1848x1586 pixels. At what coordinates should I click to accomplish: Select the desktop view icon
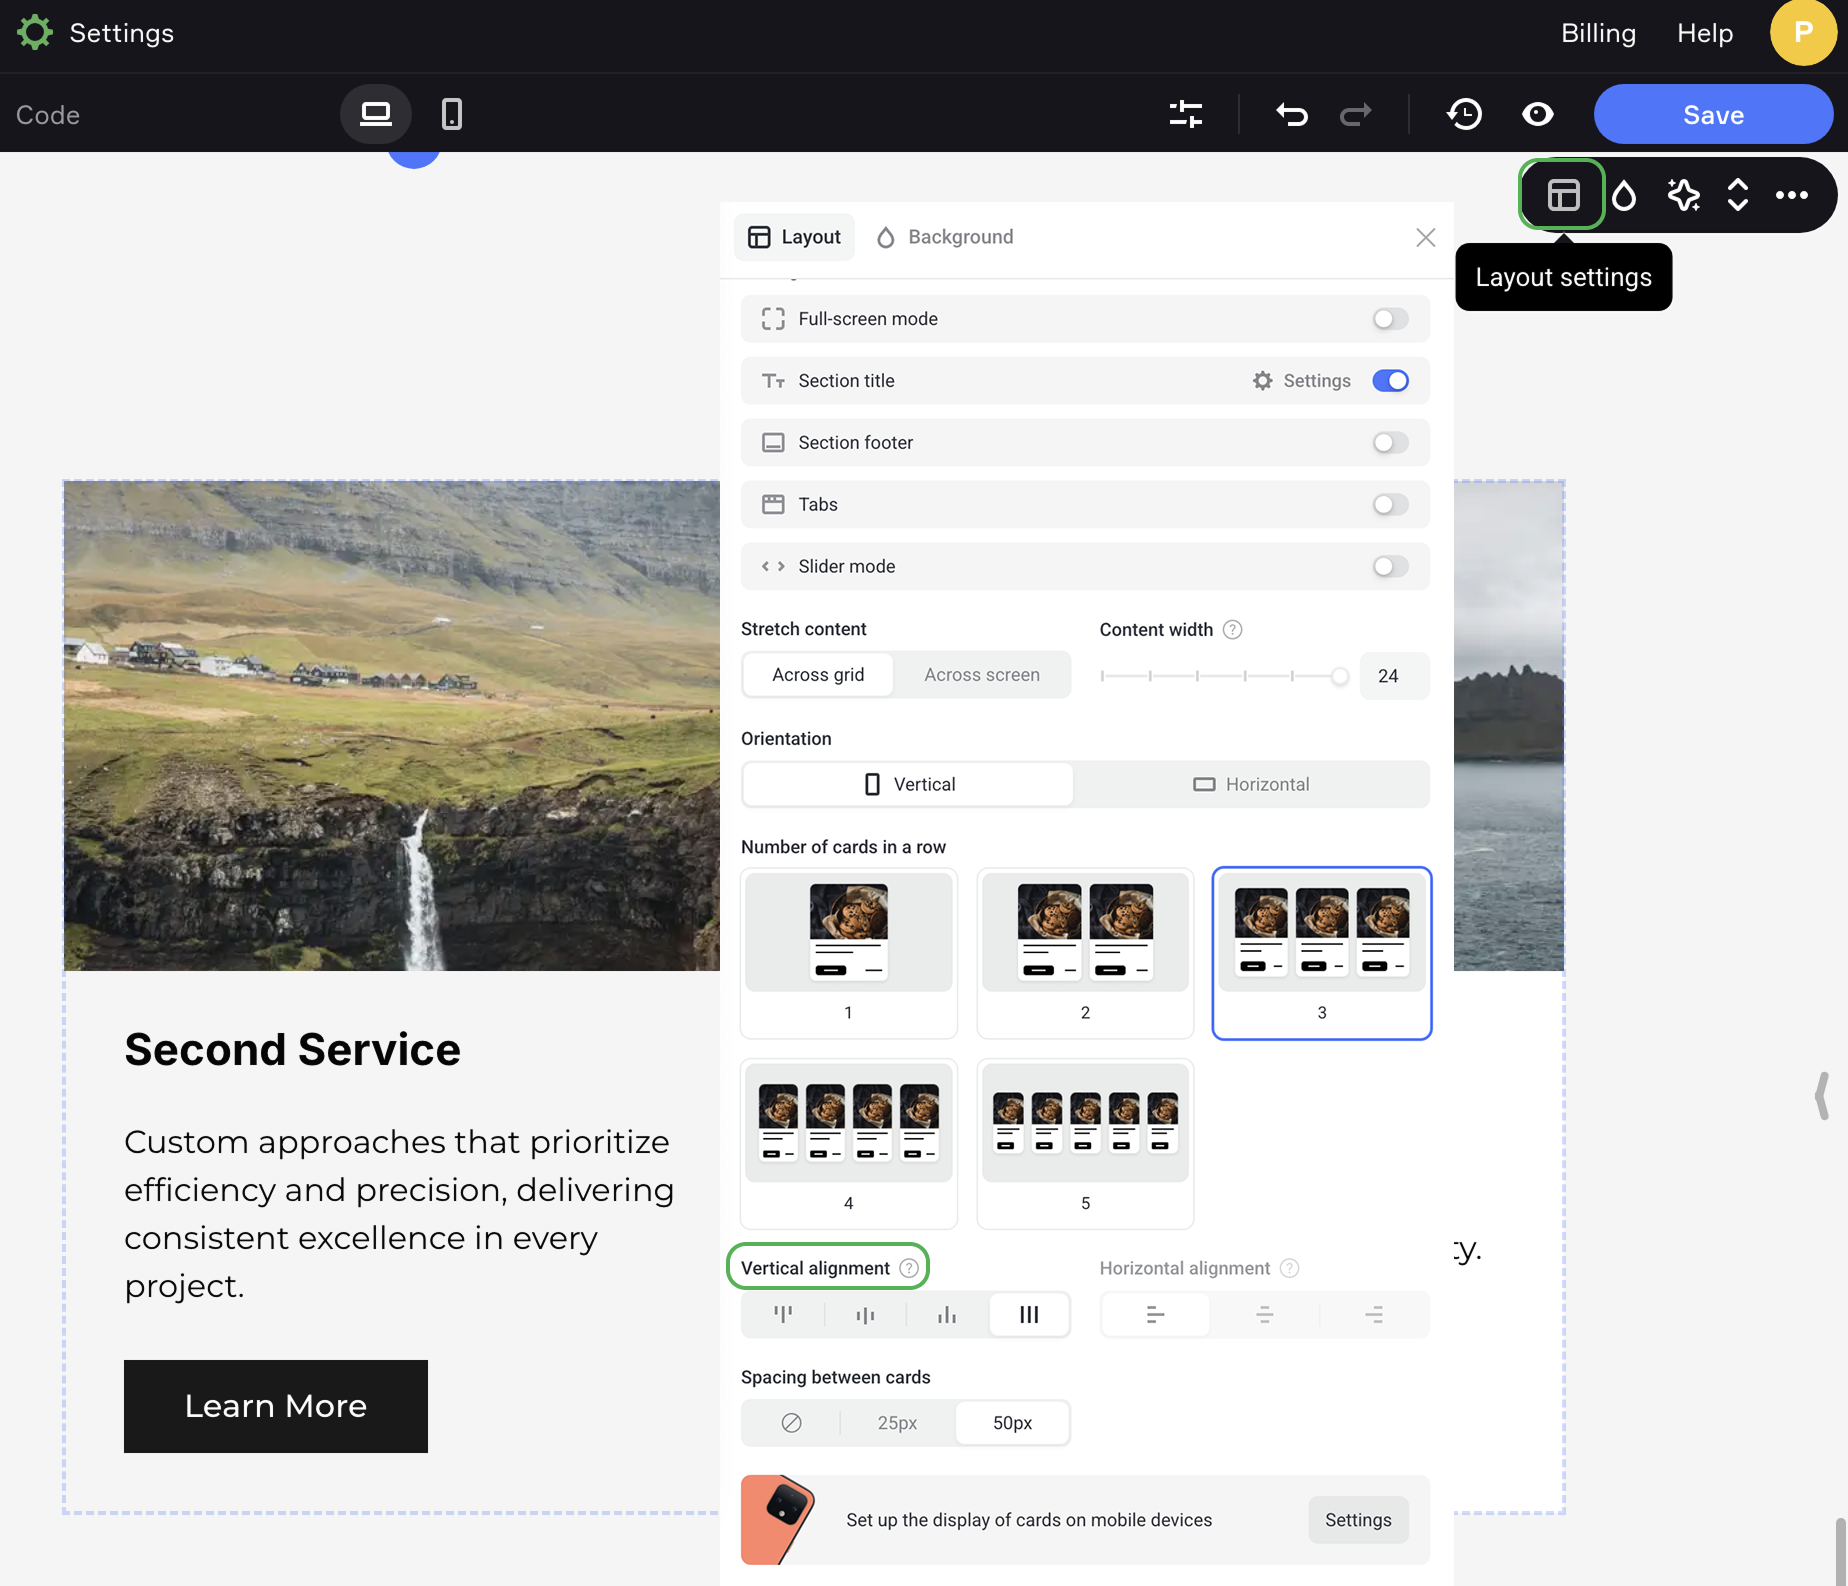pos(376,114)
